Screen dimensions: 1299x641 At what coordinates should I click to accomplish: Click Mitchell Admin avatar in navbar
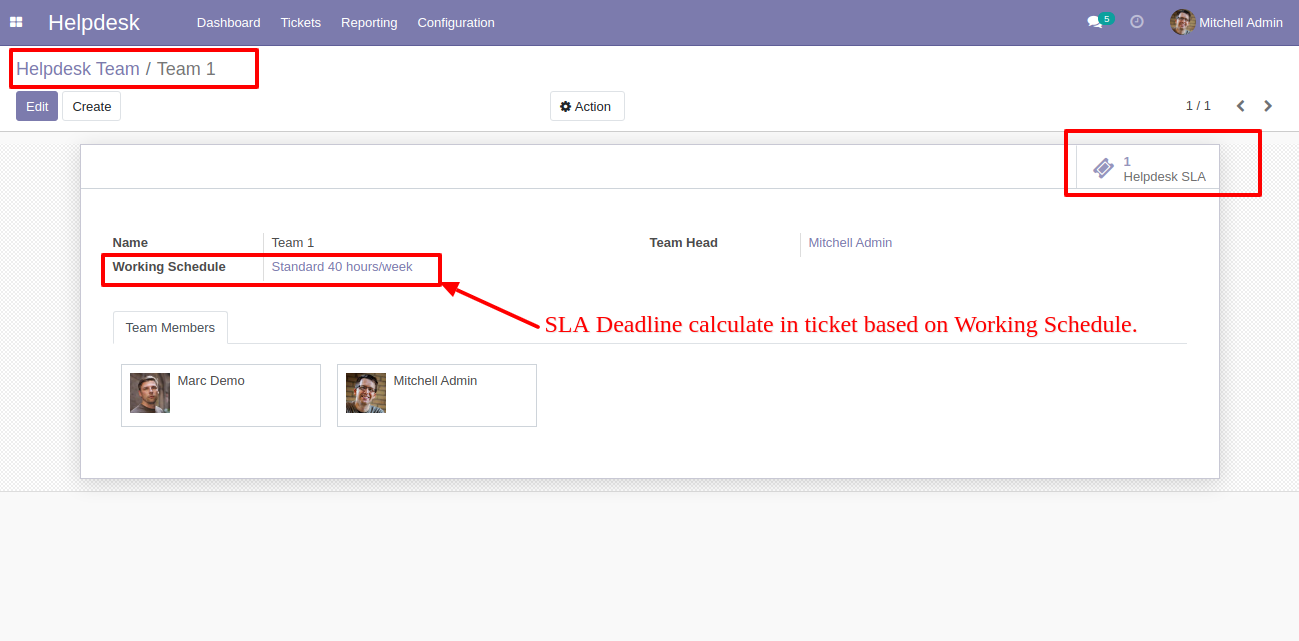pyautogui.click(x=1183, y=22)
